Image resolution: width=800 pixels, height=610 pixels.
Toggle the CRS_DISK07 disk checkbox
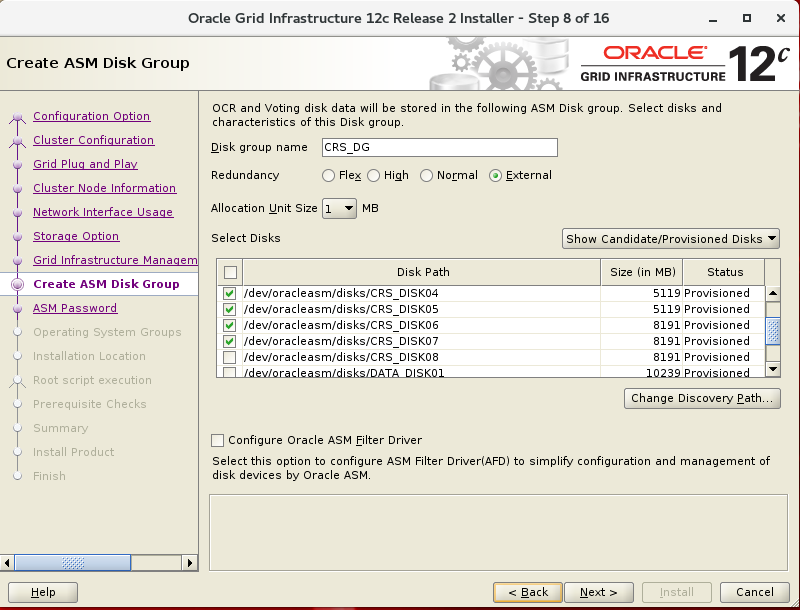point(230,341)
